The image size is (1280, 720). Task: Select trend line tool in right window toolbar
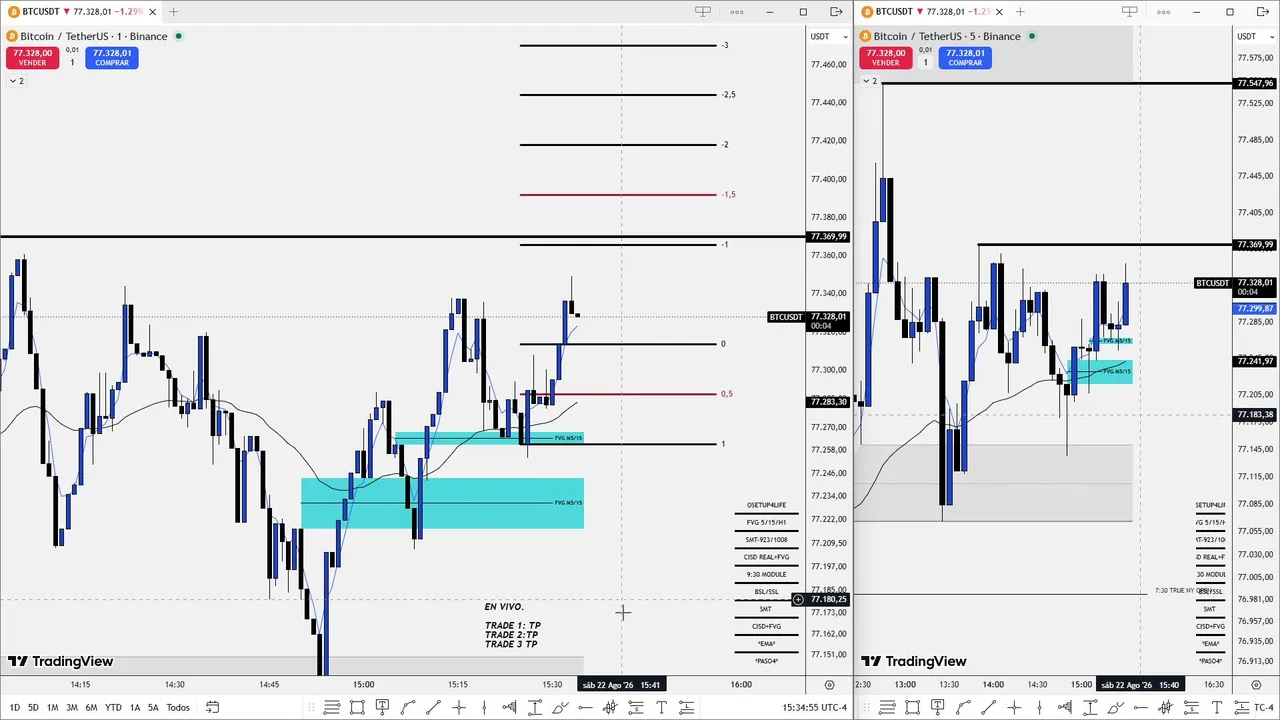click(989, 708)
